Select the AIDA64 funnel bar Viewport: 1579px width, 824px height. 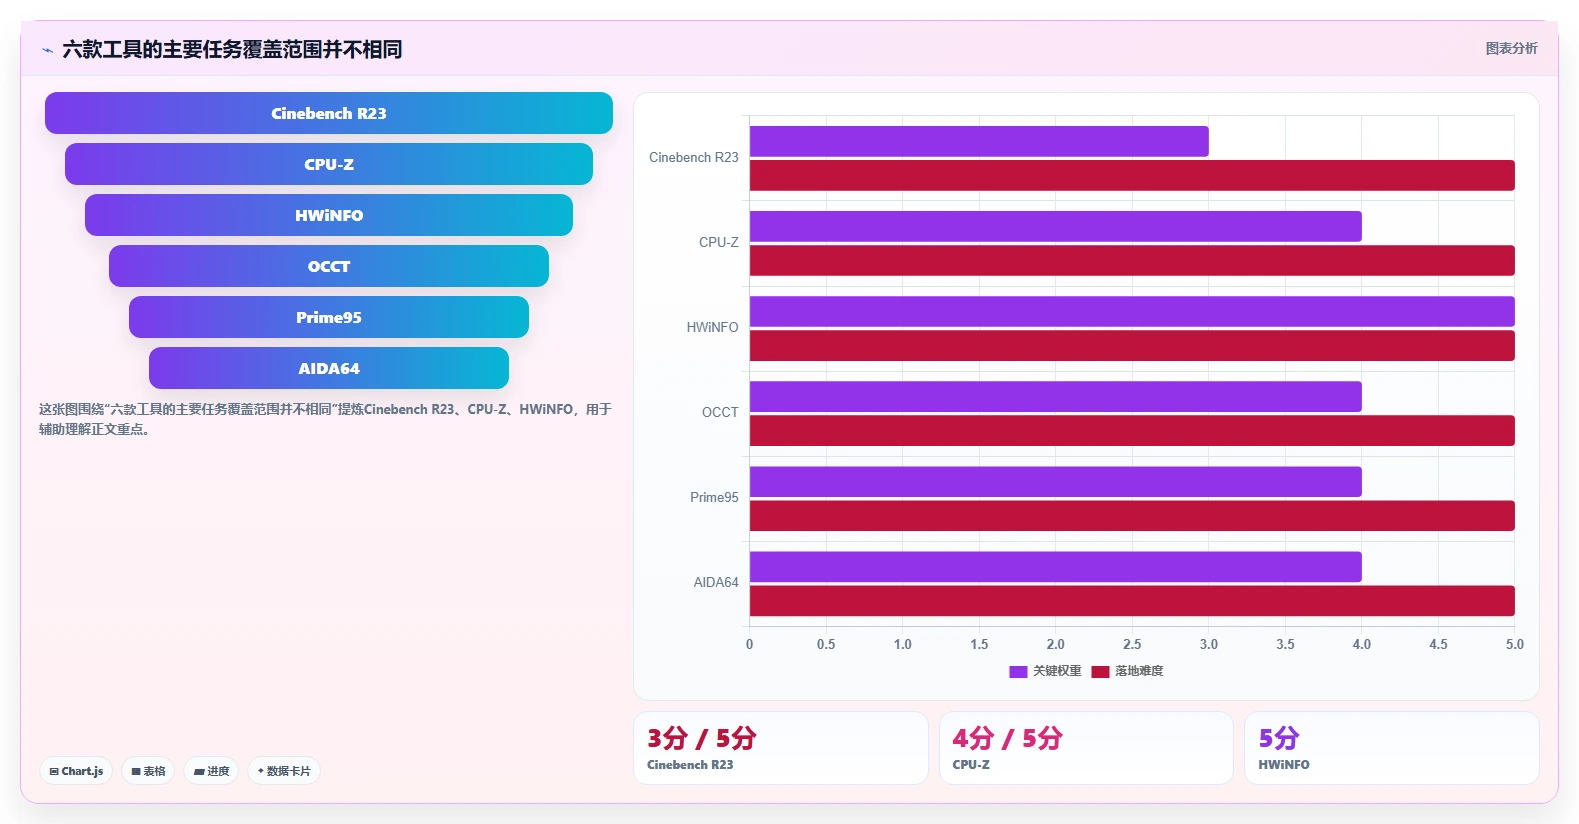tap(329, 368)
